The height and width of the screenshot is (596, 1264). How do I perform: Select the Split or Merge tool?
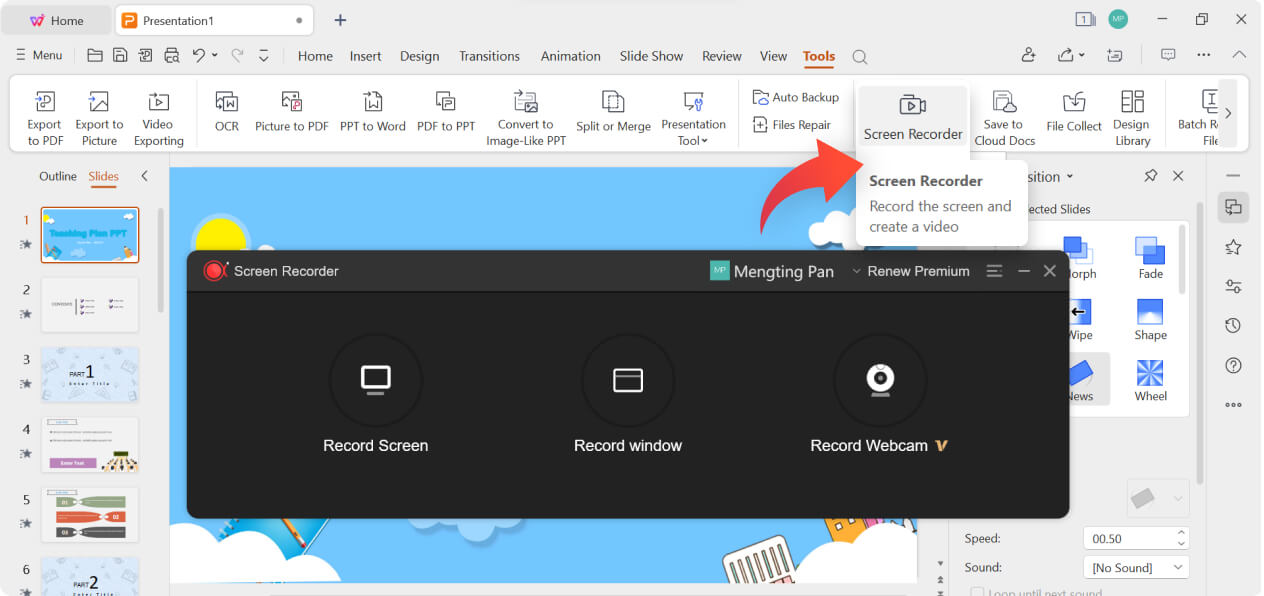point(613,102)
